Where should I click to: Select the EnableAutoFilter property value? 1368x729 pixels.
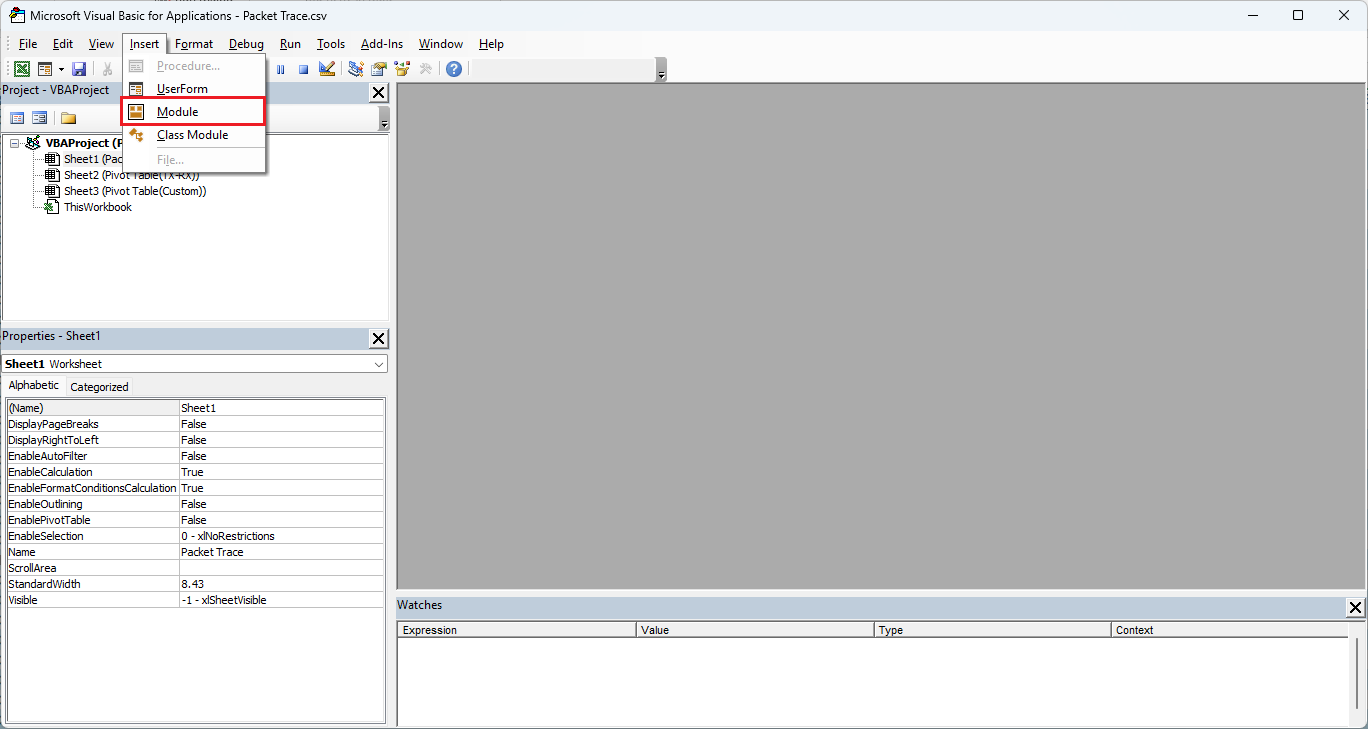[281, 456]
